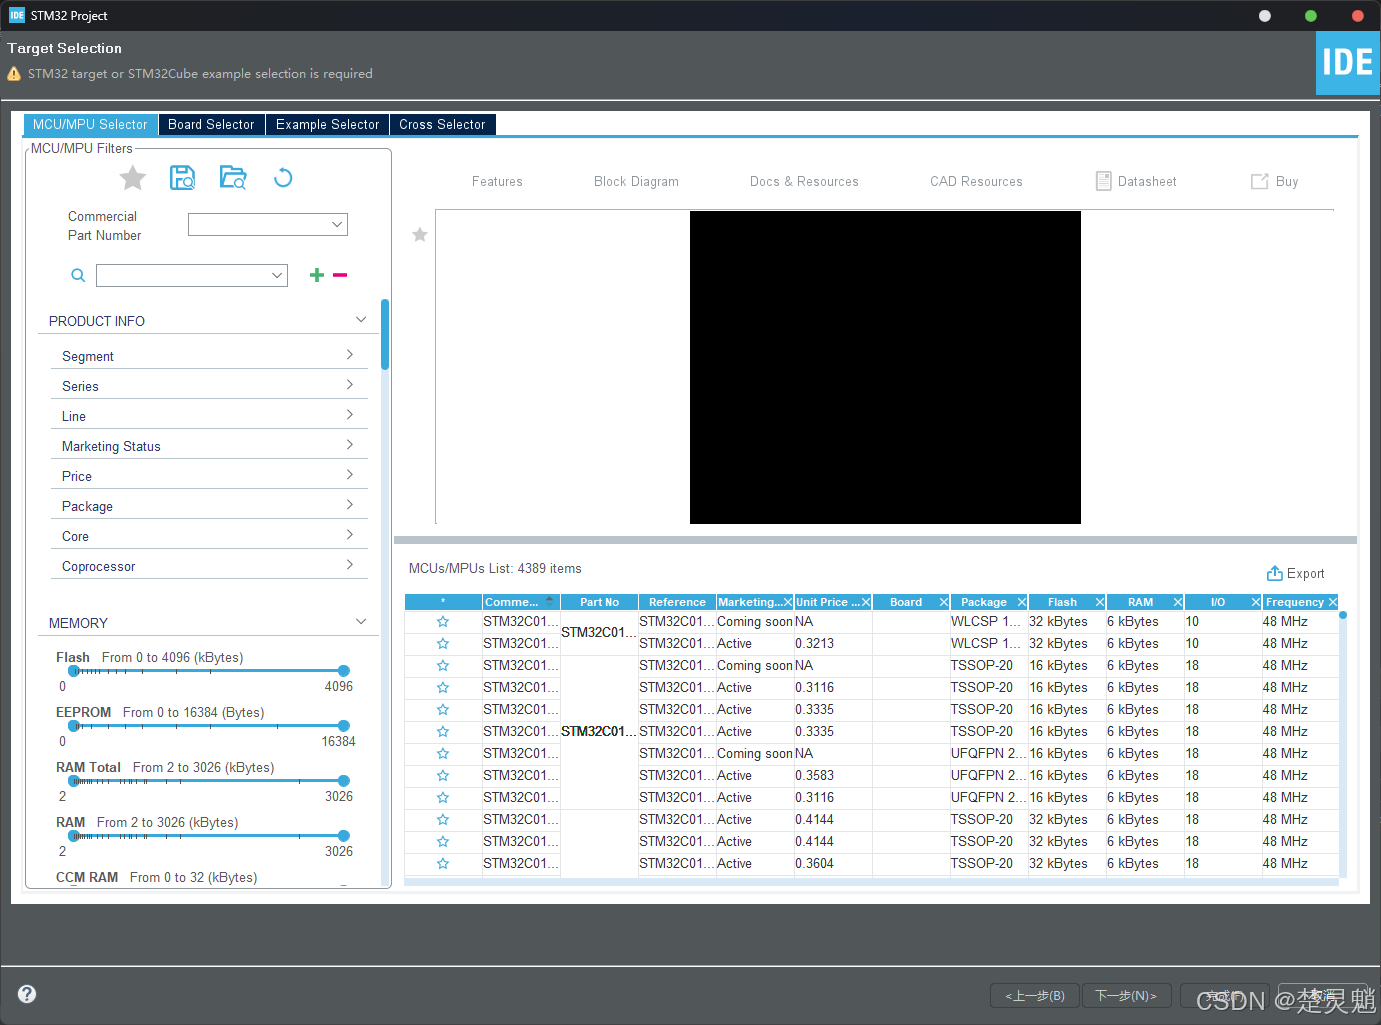
Task: Switch to the Example Selector tab
Action: 327,124
